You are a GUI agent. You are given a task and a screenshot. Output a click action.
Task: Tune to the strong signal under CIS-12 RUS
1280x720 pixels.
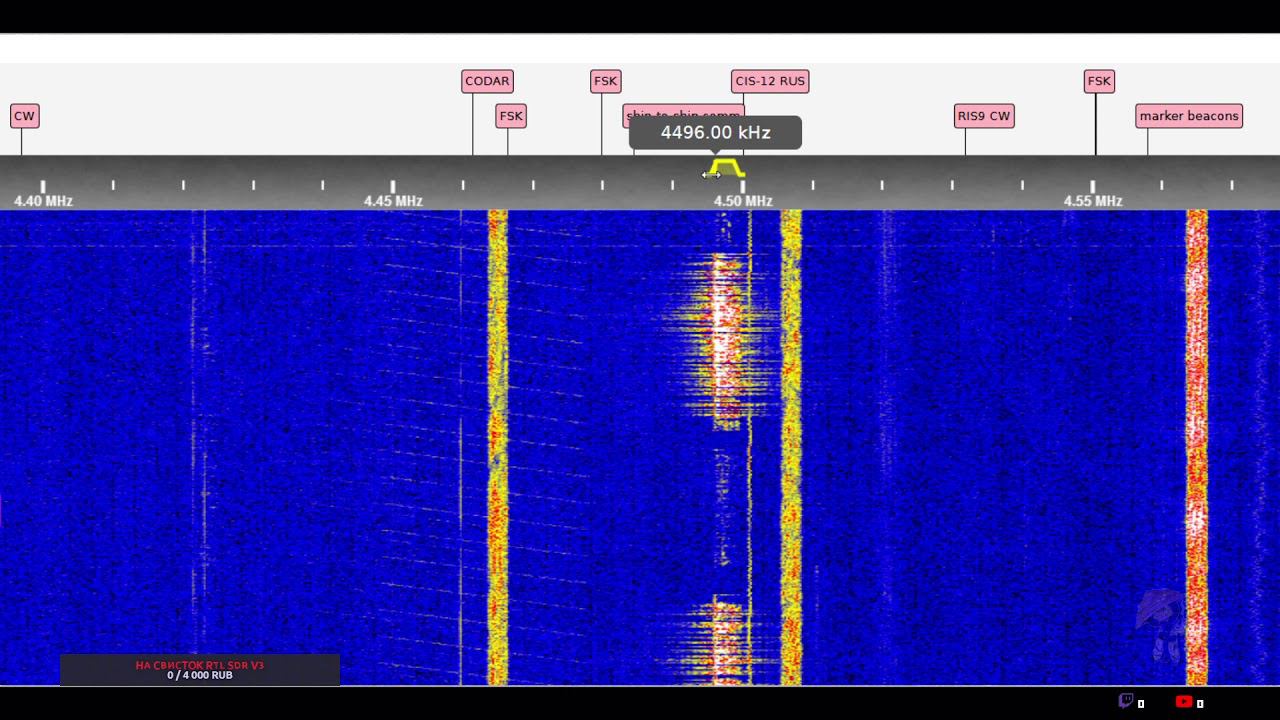pyautogui.click(x=791, y=447)
